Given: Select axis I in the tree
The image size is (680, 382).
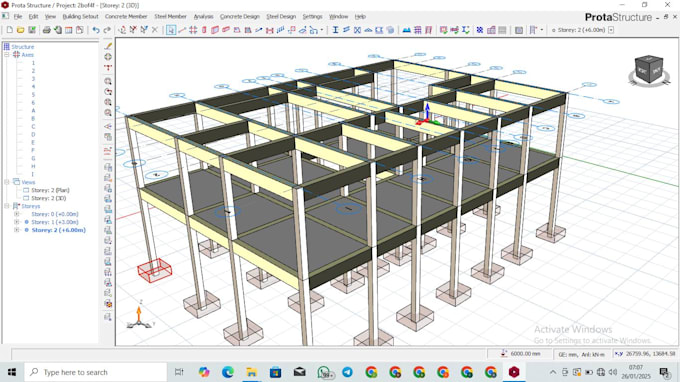Looking at the screenshot, I should pos(33,174).
